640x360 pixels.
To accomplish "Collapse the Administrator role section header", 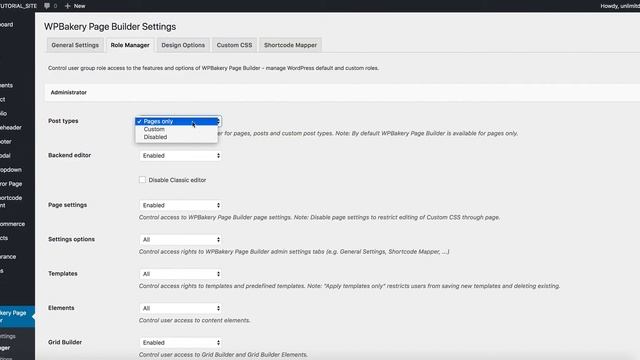I will [342, 93].
